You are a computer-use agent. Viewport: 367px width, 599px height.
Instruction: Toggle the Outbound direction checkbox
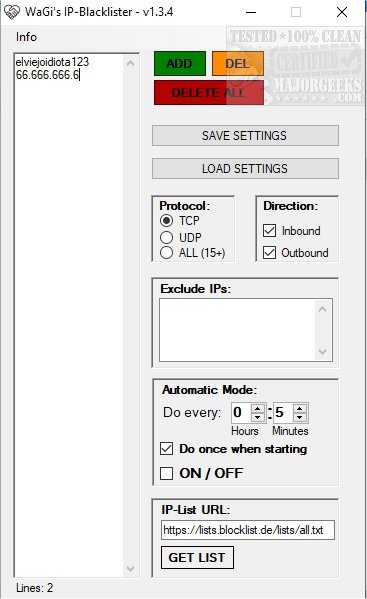pyautogui.click(x=270, y=253)
